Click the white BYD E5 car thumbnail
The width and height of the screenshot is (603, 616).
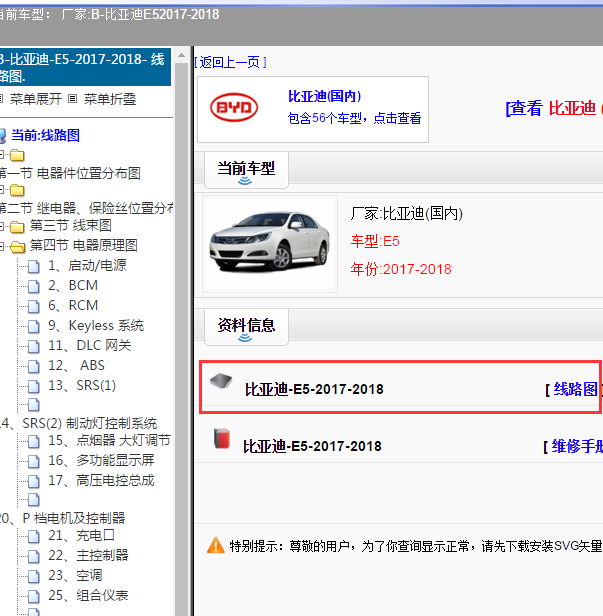click(270, 244)
